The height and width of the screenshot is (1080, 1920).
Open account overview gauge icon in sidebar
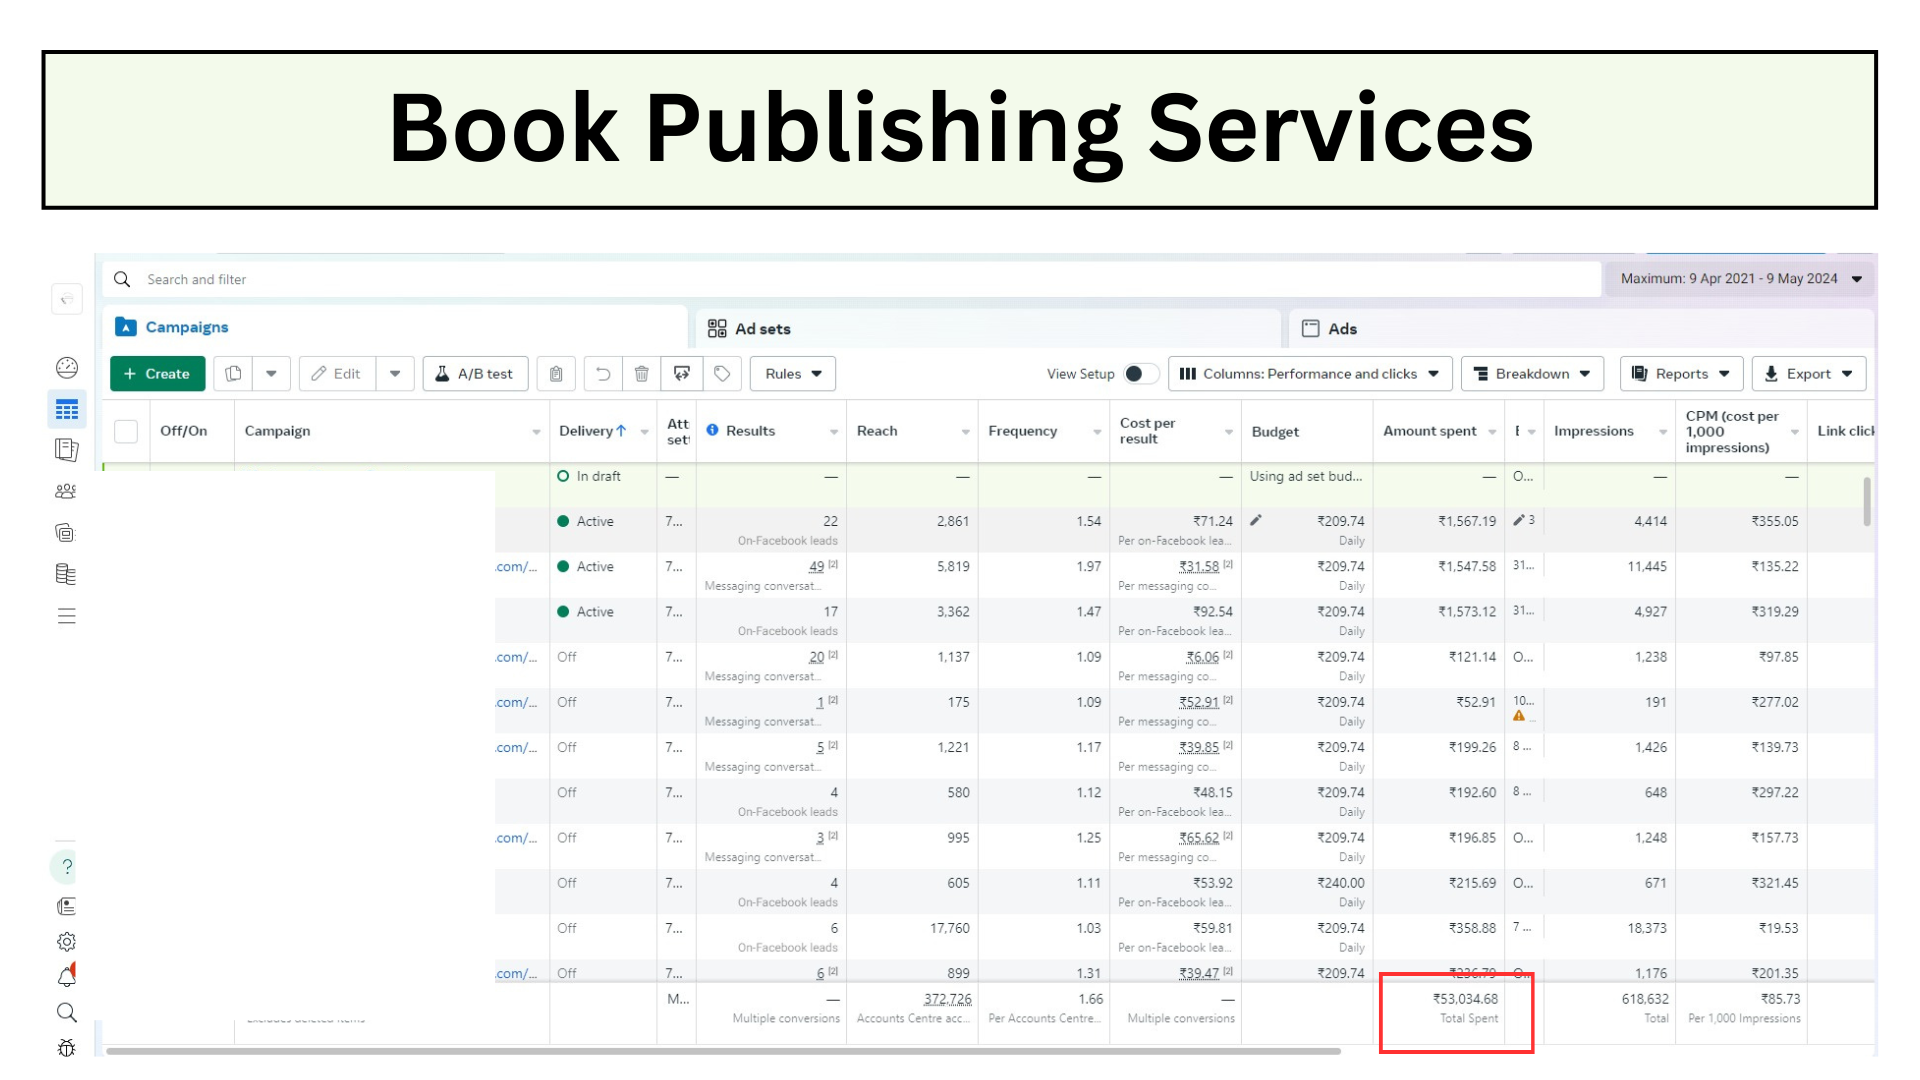click(x=67, y=368)
